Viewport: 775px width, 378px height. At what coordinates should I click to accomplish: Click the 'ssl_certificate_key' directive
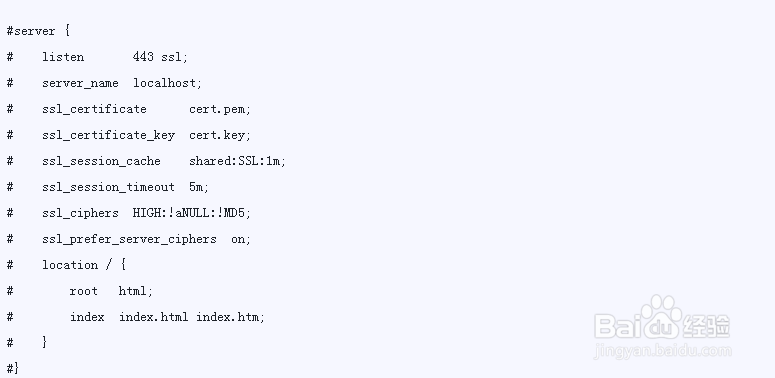click(108, 135)
